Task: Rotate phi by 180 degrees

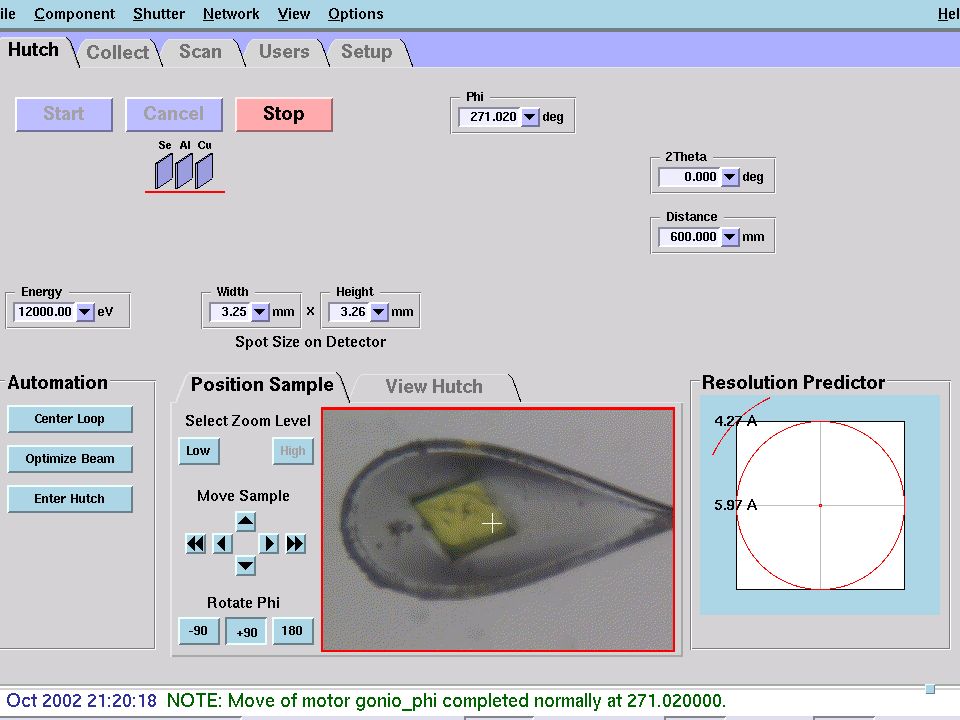Action: 293,631
